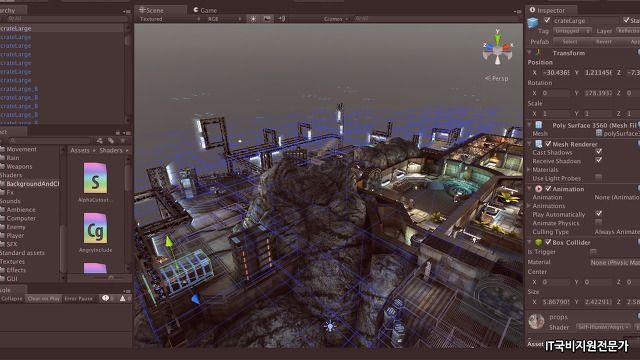Toggle the crateLarge active checkbox in Inspector

tap(547, 20)
